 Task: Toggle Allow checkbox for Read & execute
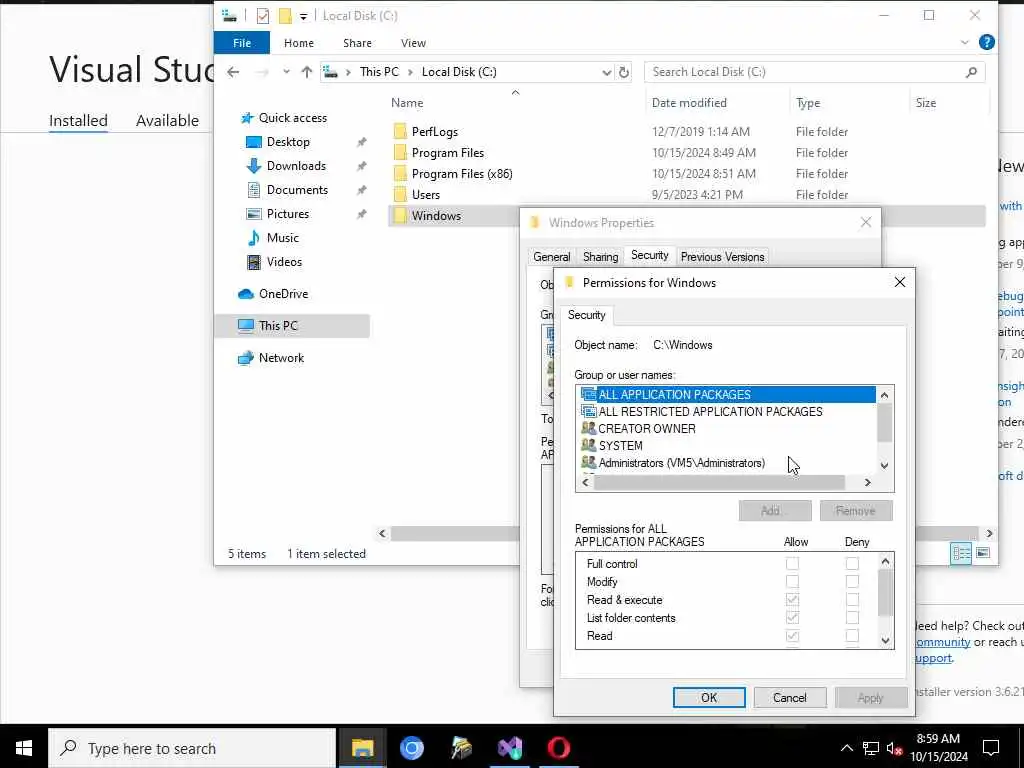[792, 600]
